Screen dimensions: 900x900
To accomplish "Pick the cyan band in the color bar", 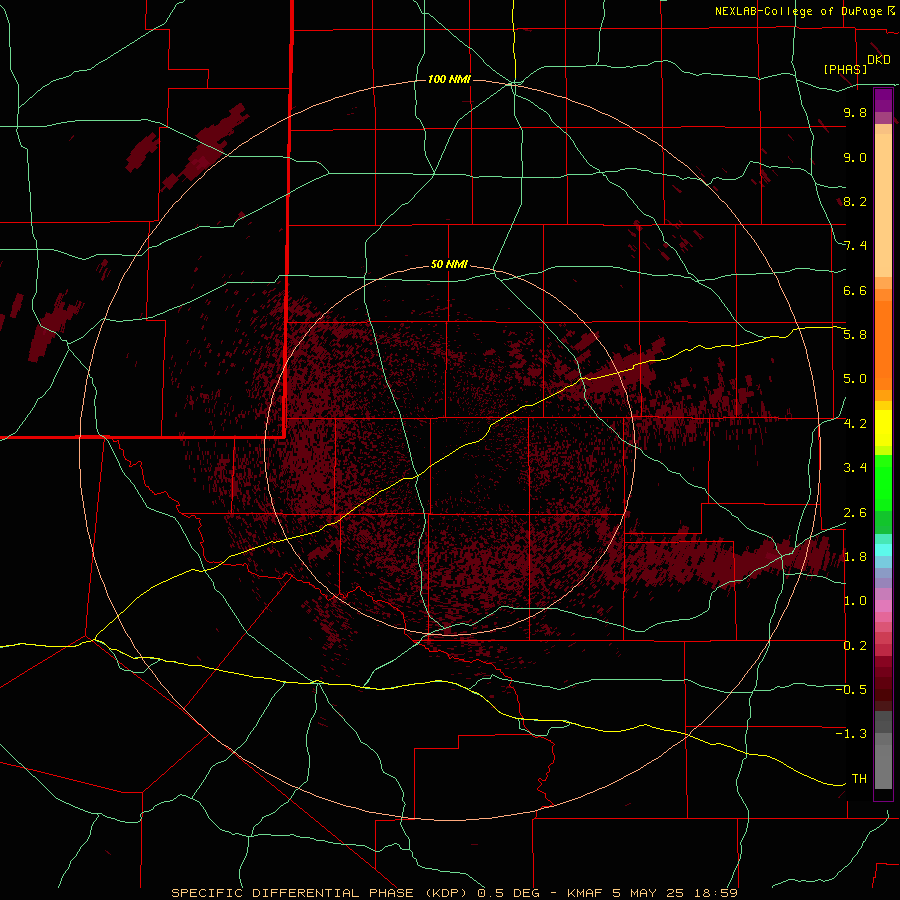I will click(883, 549).
